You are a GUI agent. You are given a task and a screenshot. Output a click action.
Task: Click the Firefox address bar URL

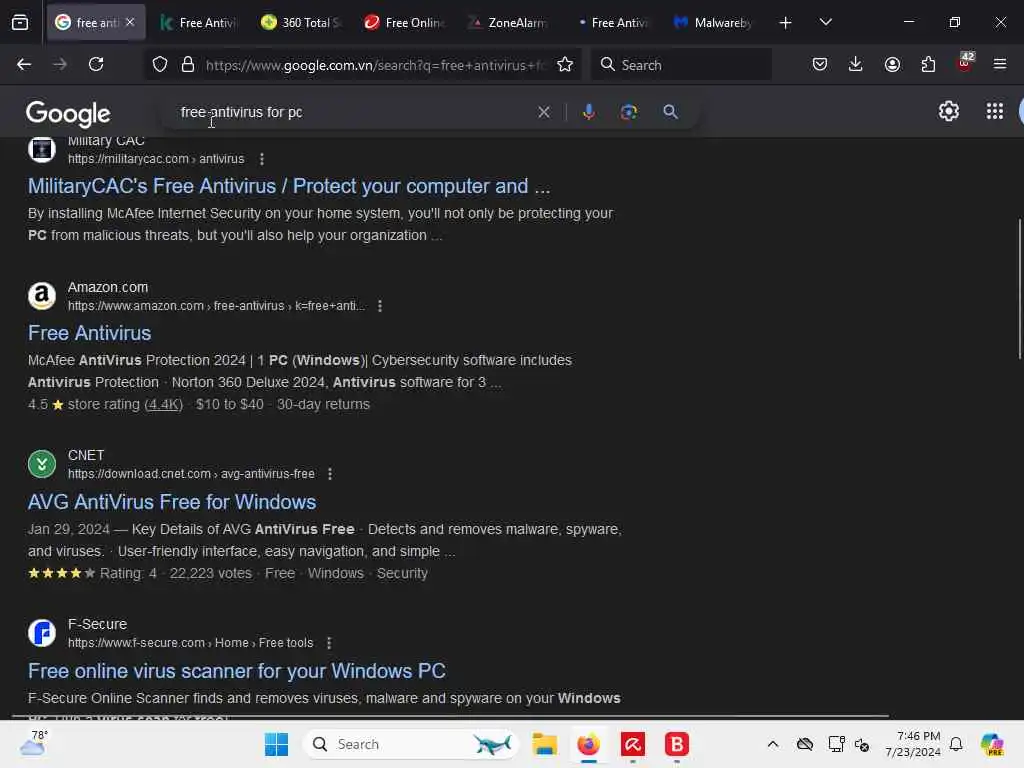pos(376,65)
